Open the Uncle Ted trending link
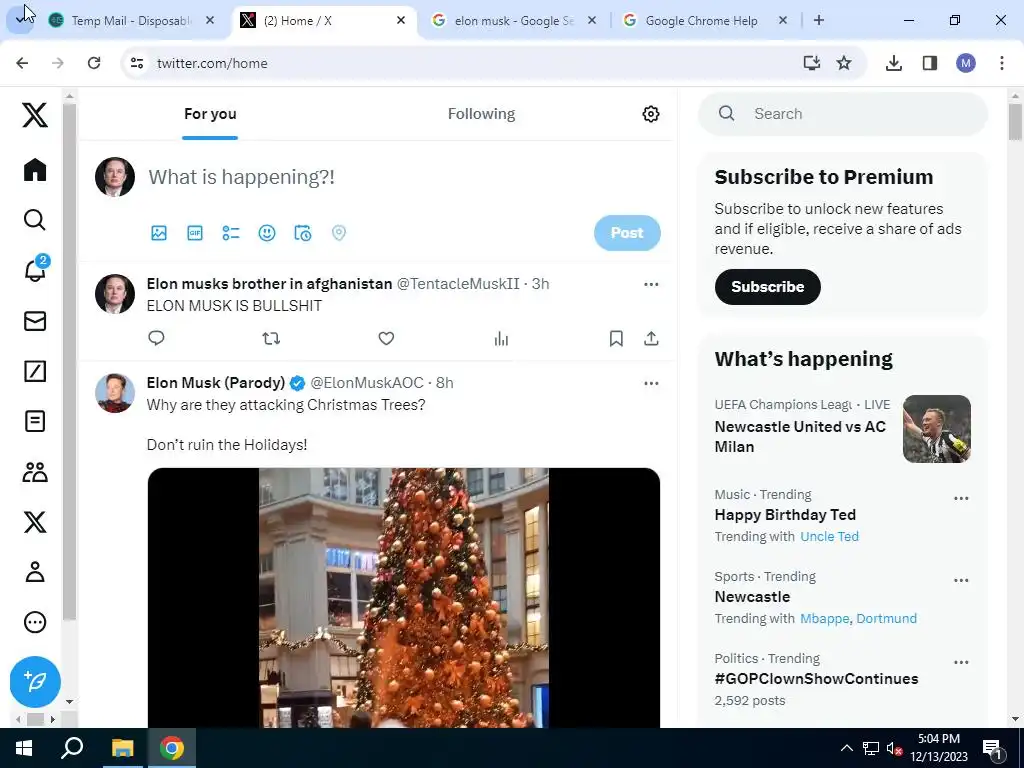 829,536
